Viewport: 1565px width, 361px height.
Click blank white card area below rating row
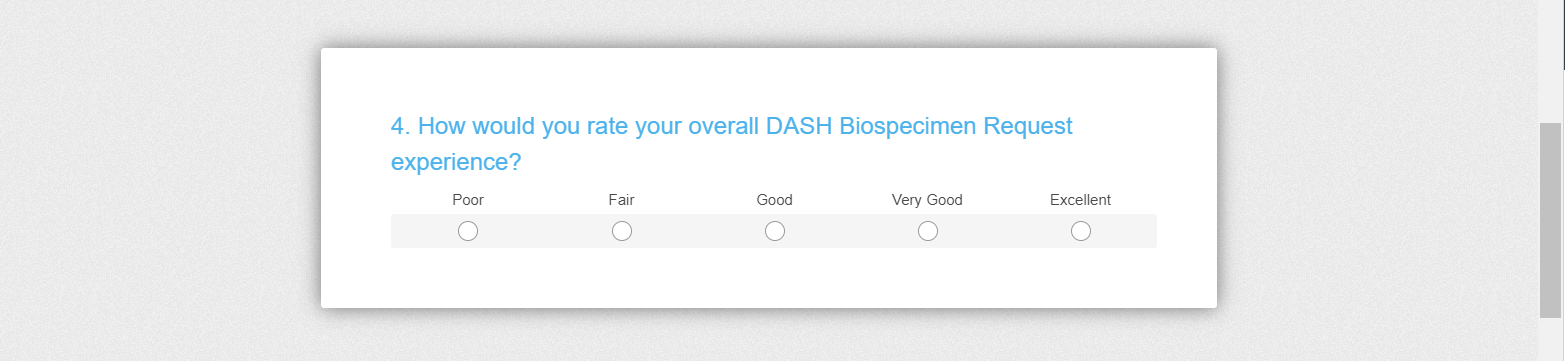(768, 277)
